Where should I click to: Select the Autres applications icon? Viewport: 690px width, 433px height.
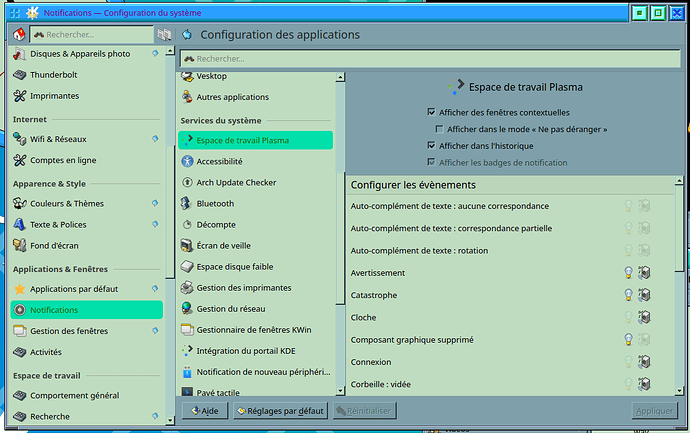pyautogui.click(x=187, y=97)
